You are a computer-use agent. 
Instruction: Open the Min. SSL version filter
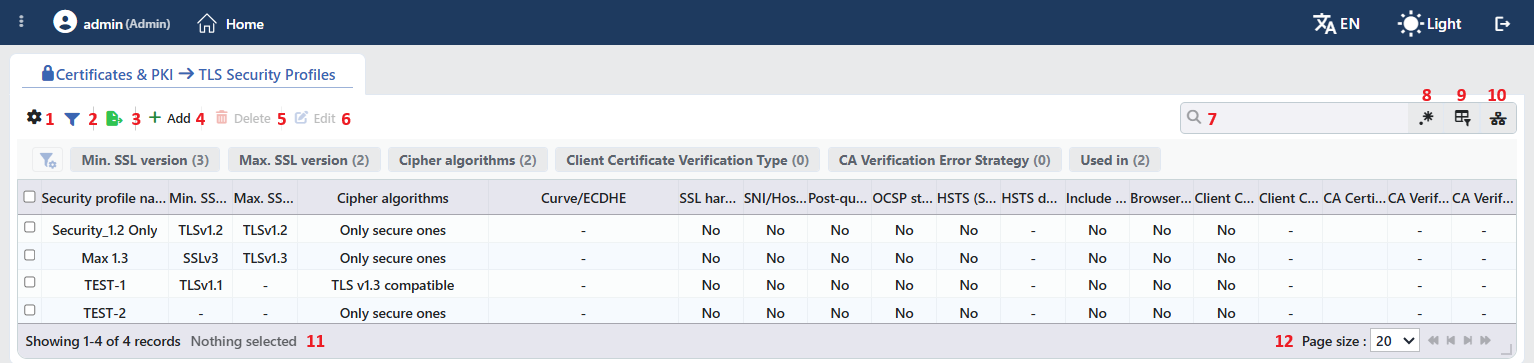pyautogui.click(x=144, y=160)
